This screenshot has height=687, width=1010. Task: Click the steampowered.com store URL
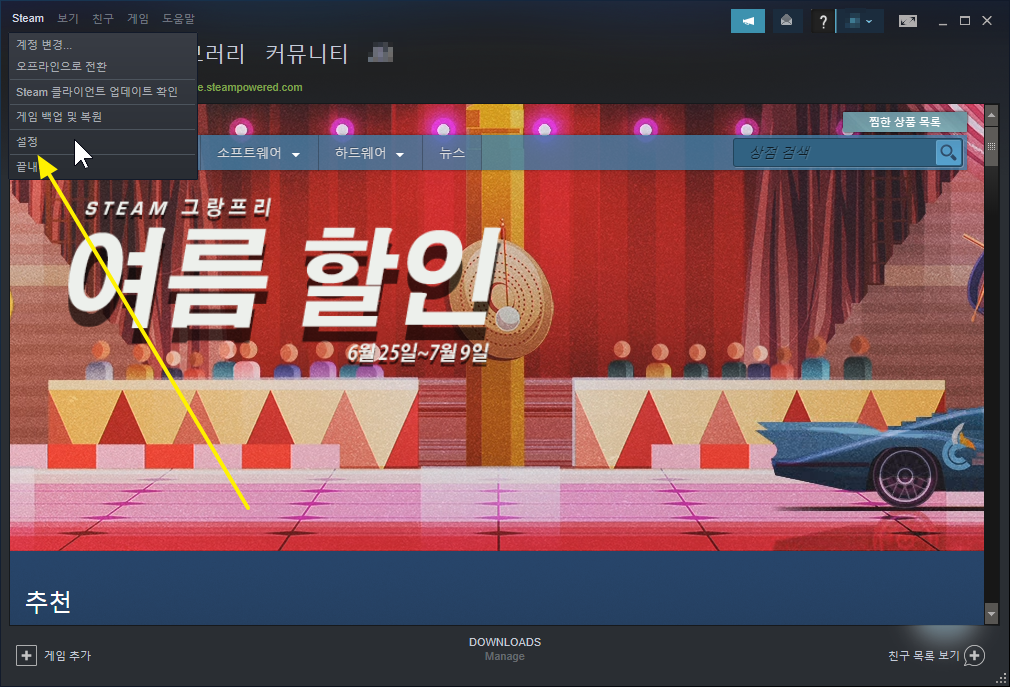250,88
